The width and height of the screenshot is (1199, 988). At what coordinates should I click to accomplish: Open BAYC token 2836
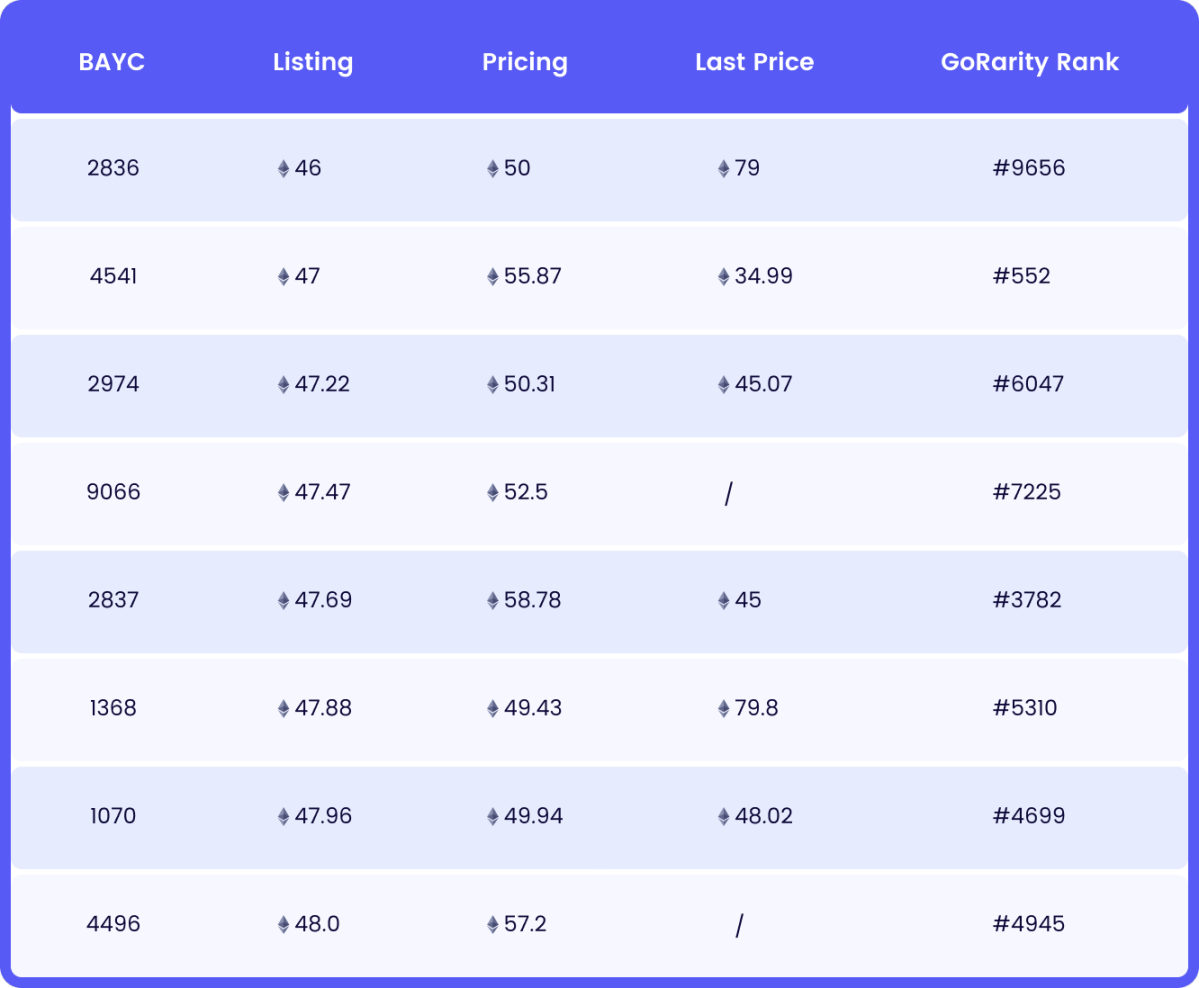click(x=113, y=168)
